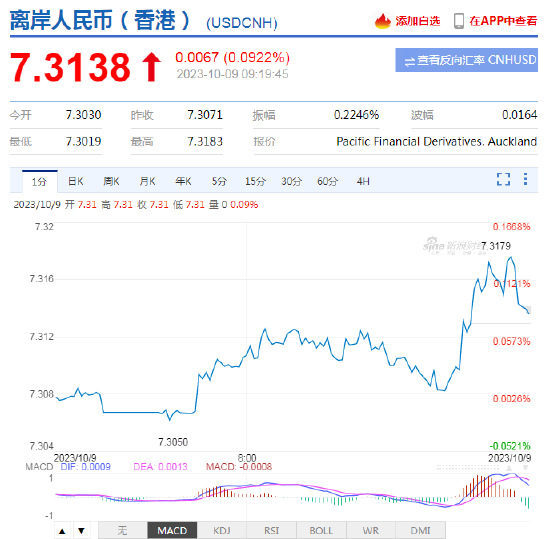The height and width of the screenshot is (539, 550).
Task: Click the 7.3050 low label on chart
Action: [x=173, y=442]
